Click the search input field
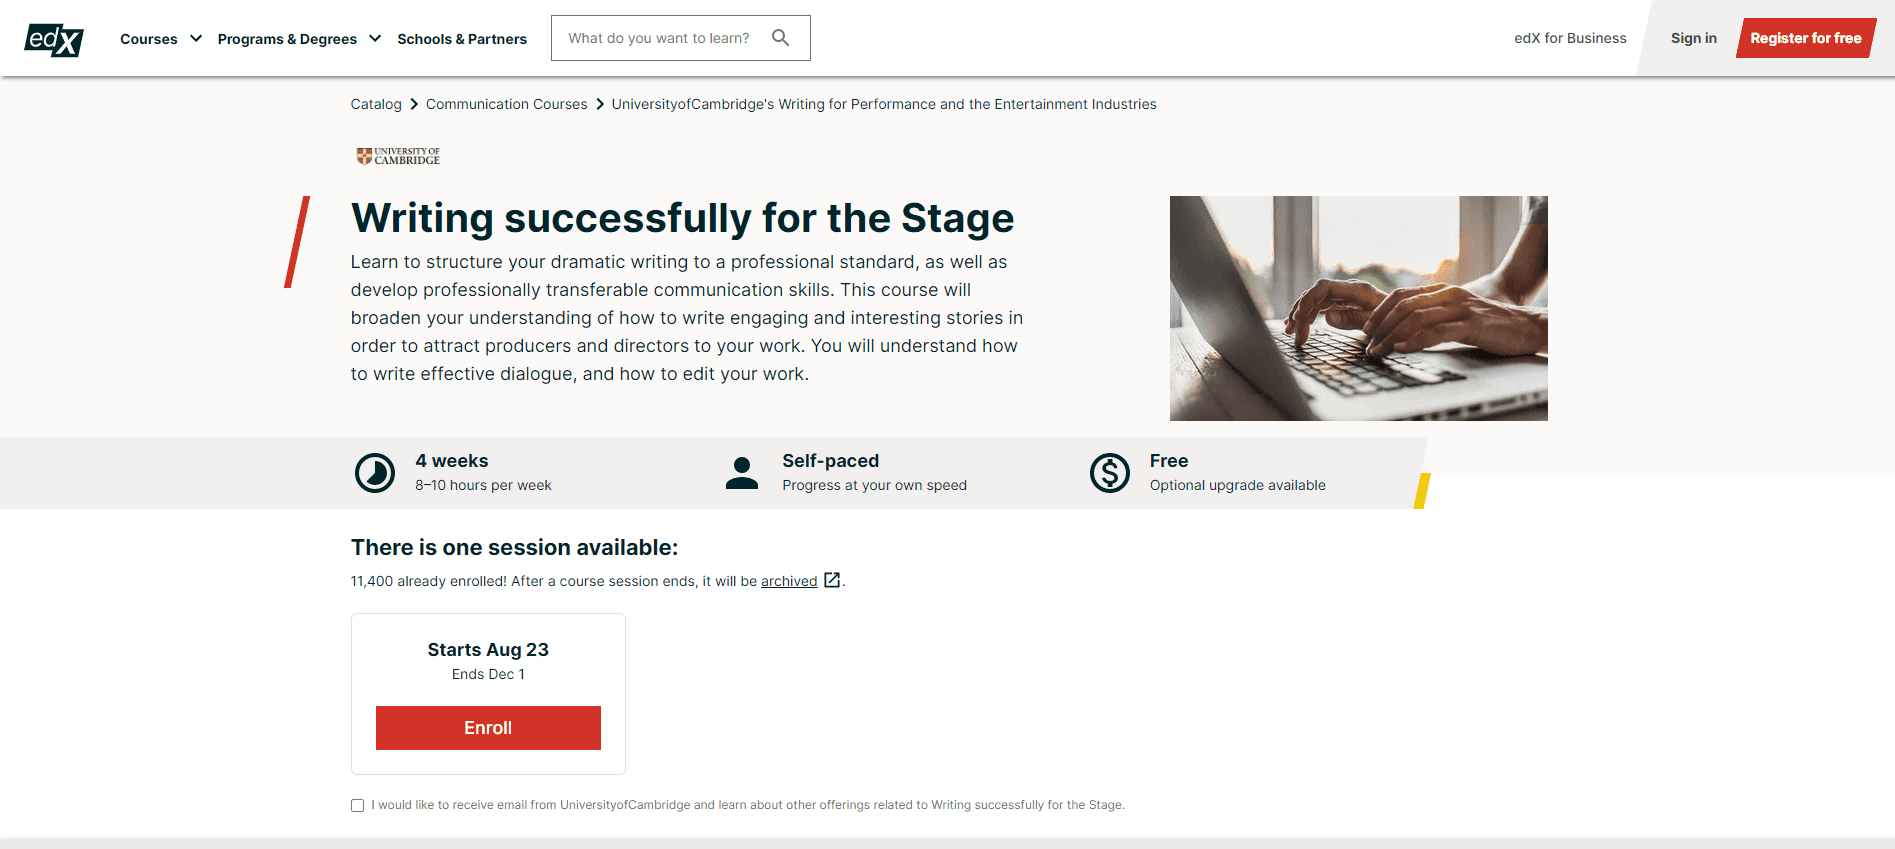 coord(660,37)
